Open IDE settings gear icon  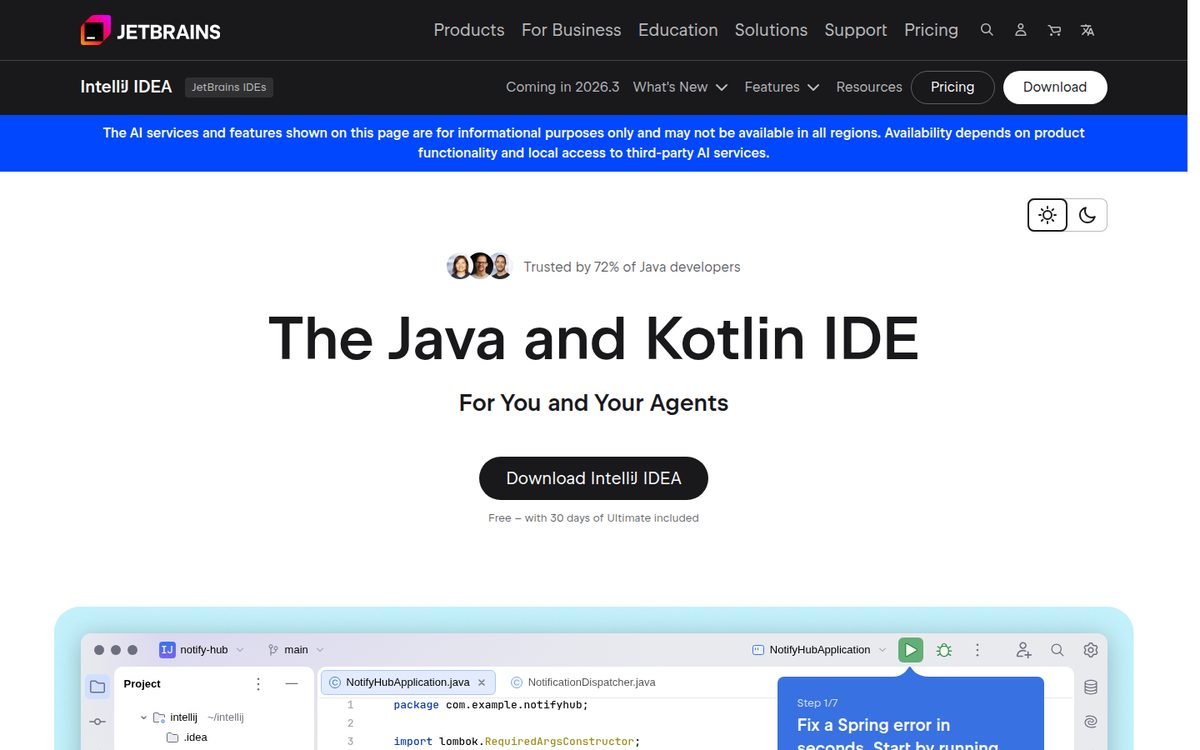click(x=1091, y=650)
